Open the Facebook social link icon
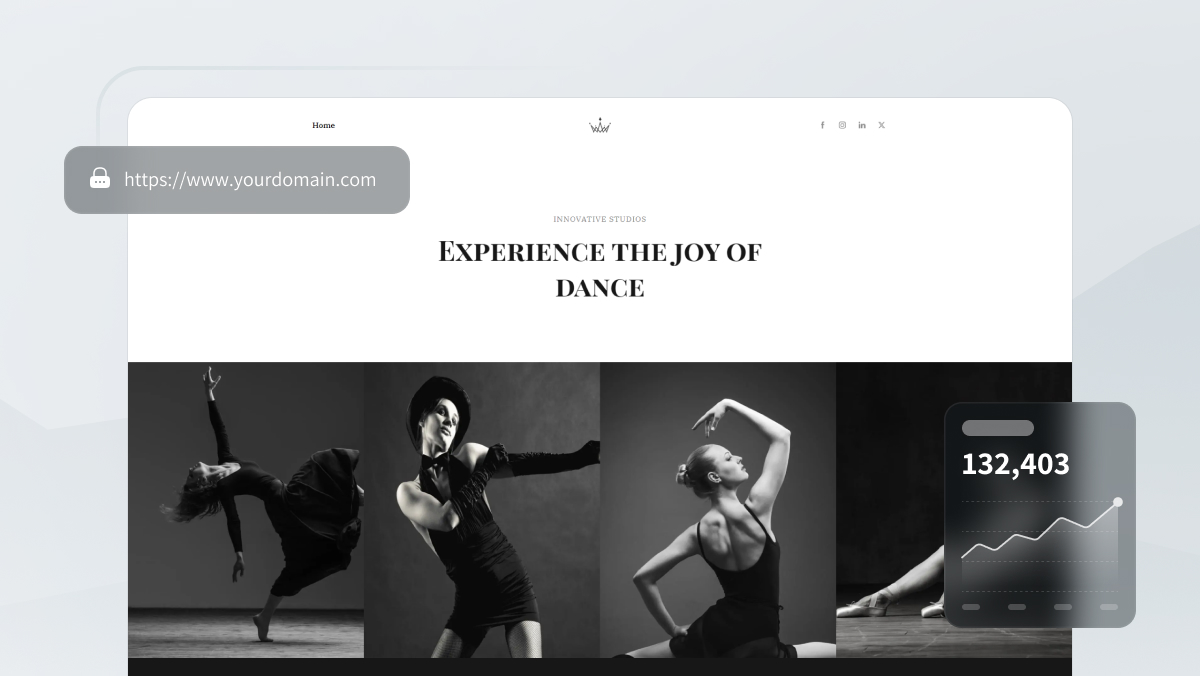The height and width of the screenshot is (676, 1200). click(x=822, y=125)
